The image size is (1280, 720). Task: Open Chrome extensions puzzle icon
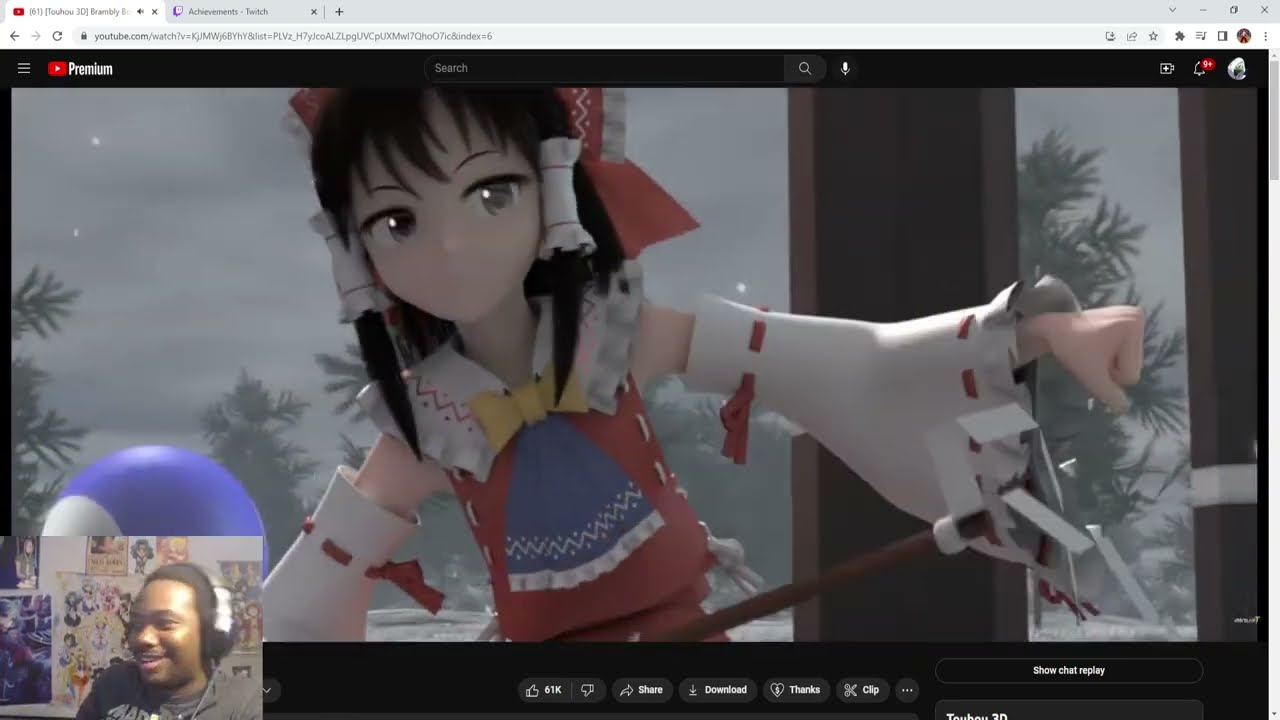click(1180, 36)
